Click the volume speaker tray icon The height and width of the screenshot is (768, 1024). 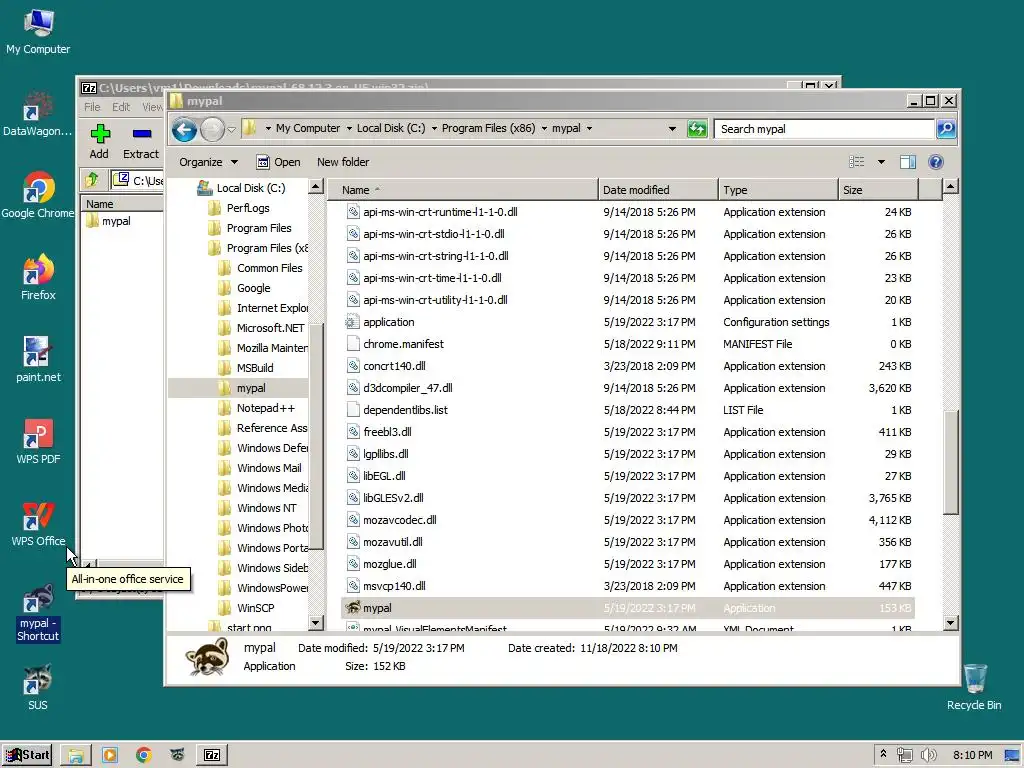click(x=928, y=756)
